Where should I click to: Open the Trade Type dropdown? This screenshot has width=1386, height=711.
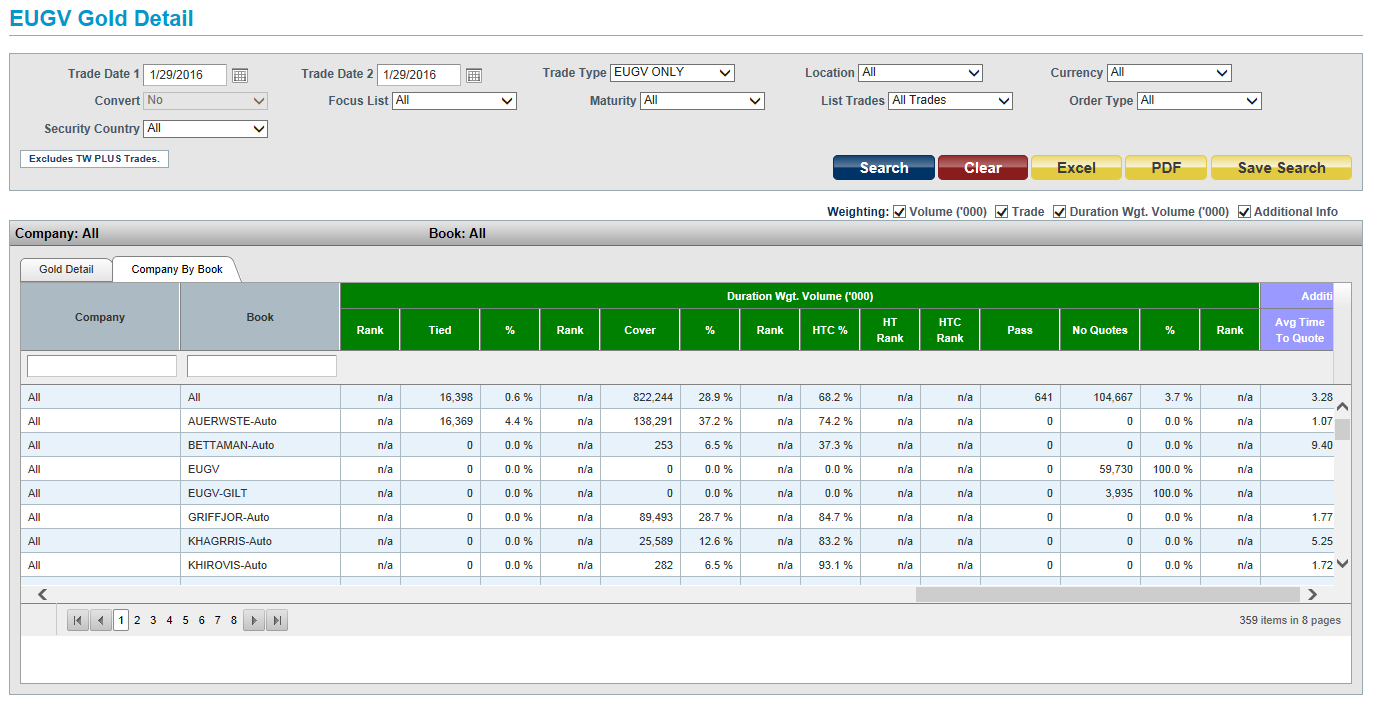point(673,73)
